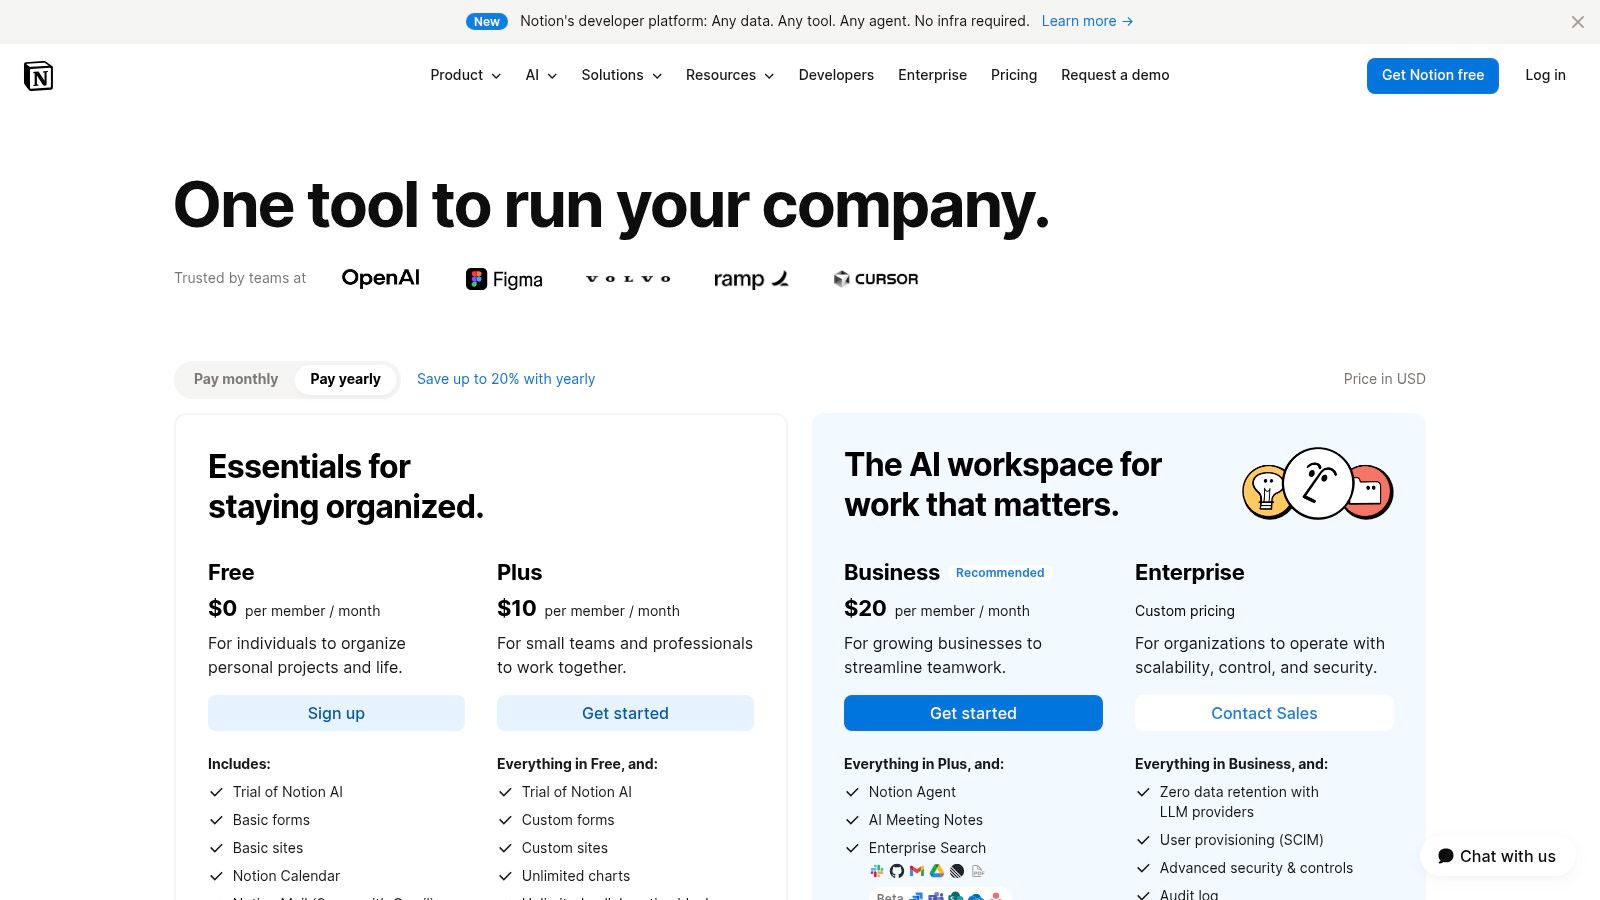Image resolution: width=1600 pixels, height=900 pixels.
Task: Click checkmark beside User provisioning (SCIM)
Action: point(1143,840)
